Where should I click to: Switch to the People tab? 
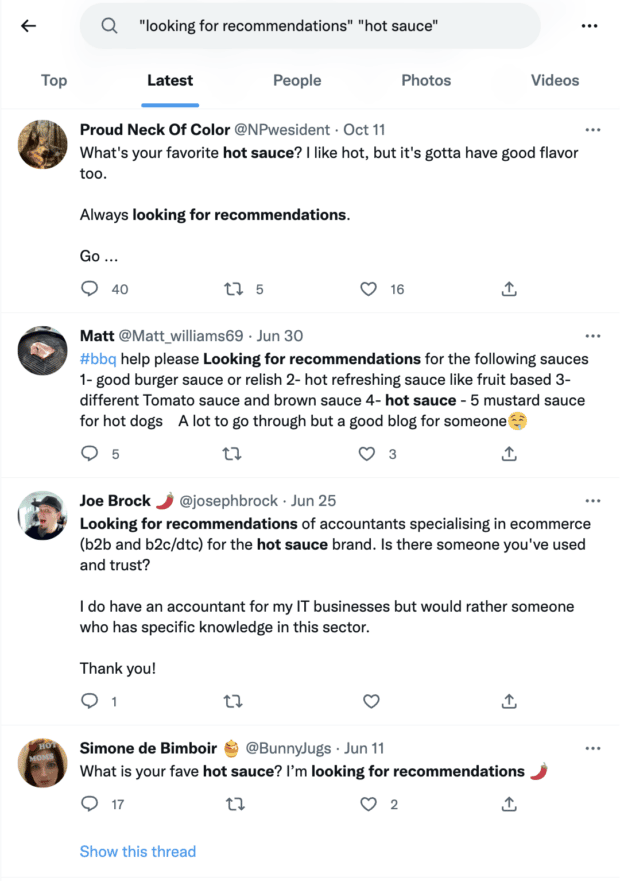(x=297, y=81)
